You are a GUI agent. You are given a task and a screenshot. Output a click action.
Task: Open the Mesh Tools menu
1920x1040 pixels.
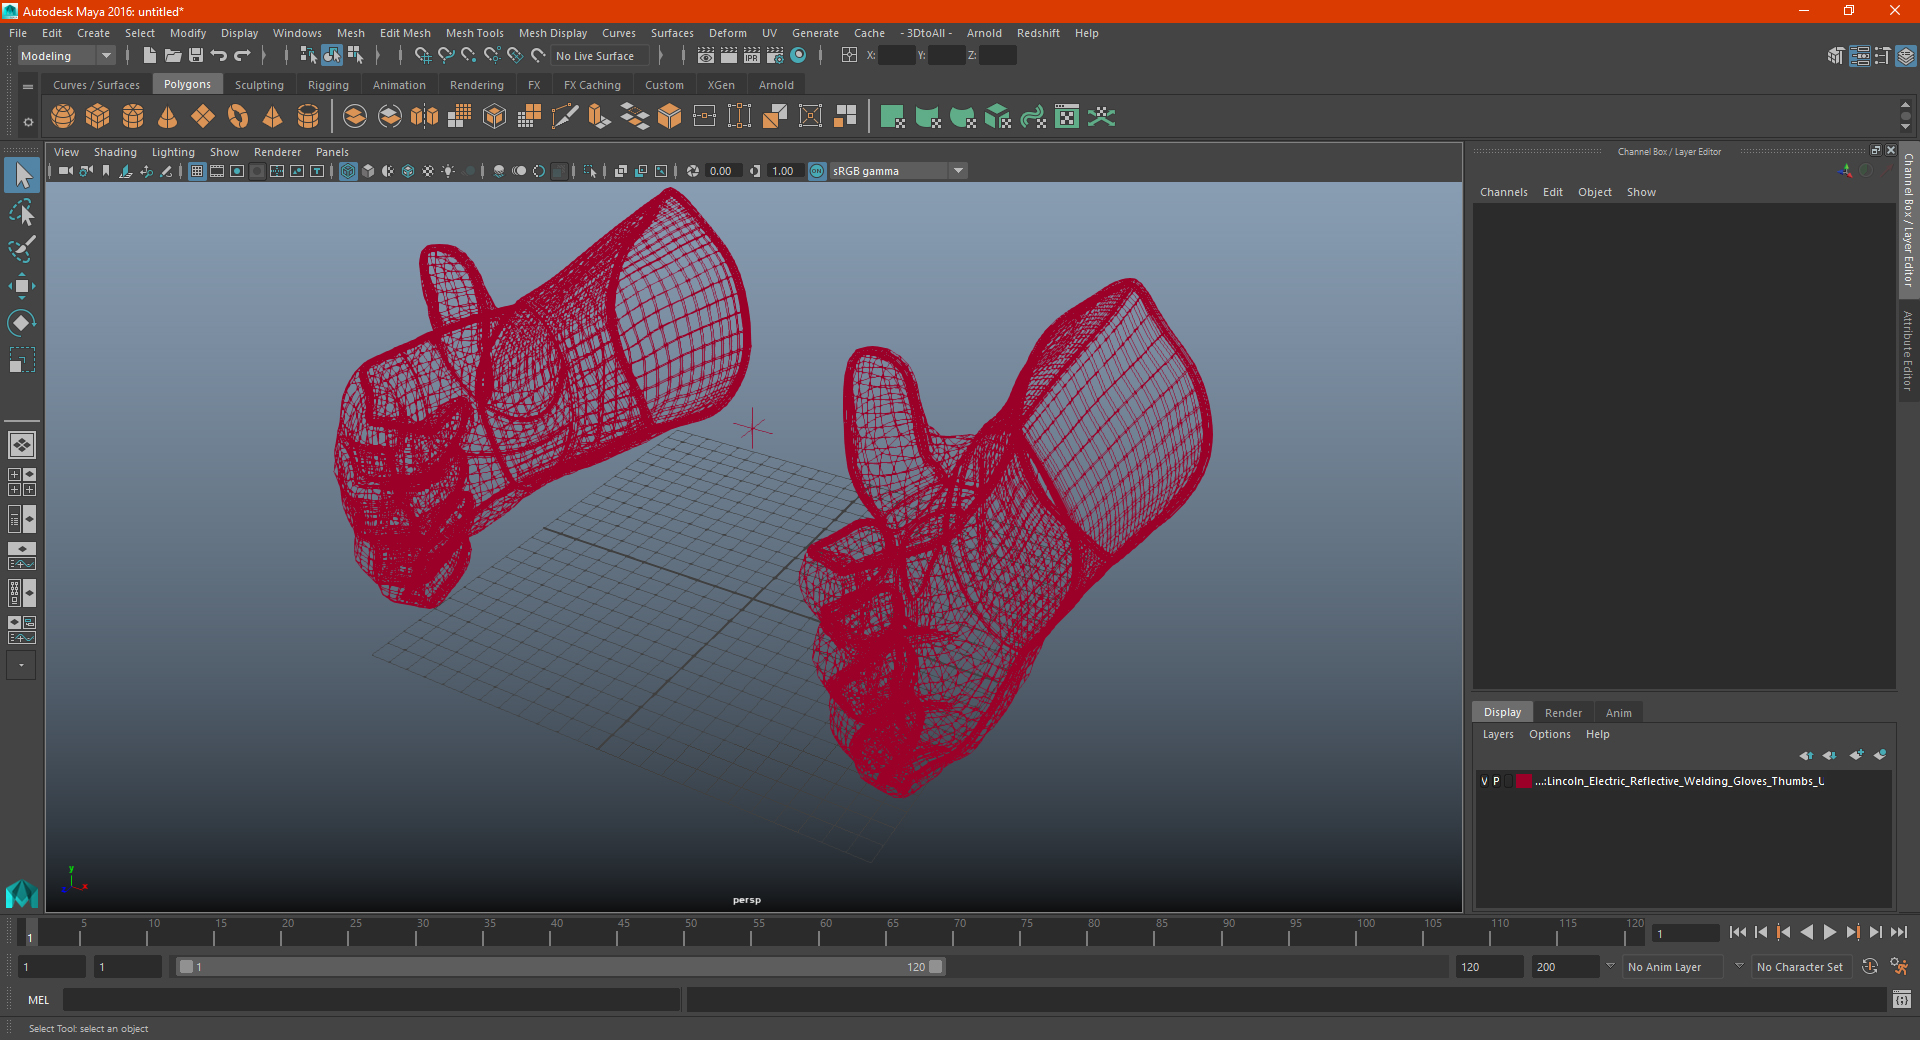click(x=475, y=33)
